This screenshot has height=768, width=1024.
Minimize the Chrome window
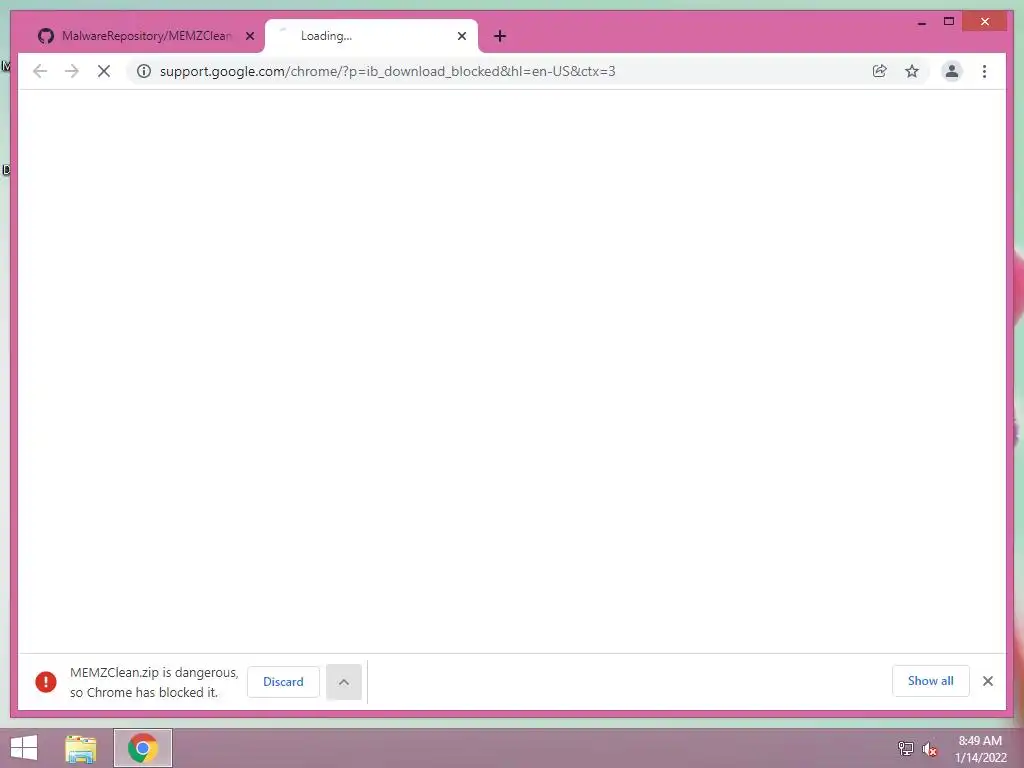(x=921, y=22)
